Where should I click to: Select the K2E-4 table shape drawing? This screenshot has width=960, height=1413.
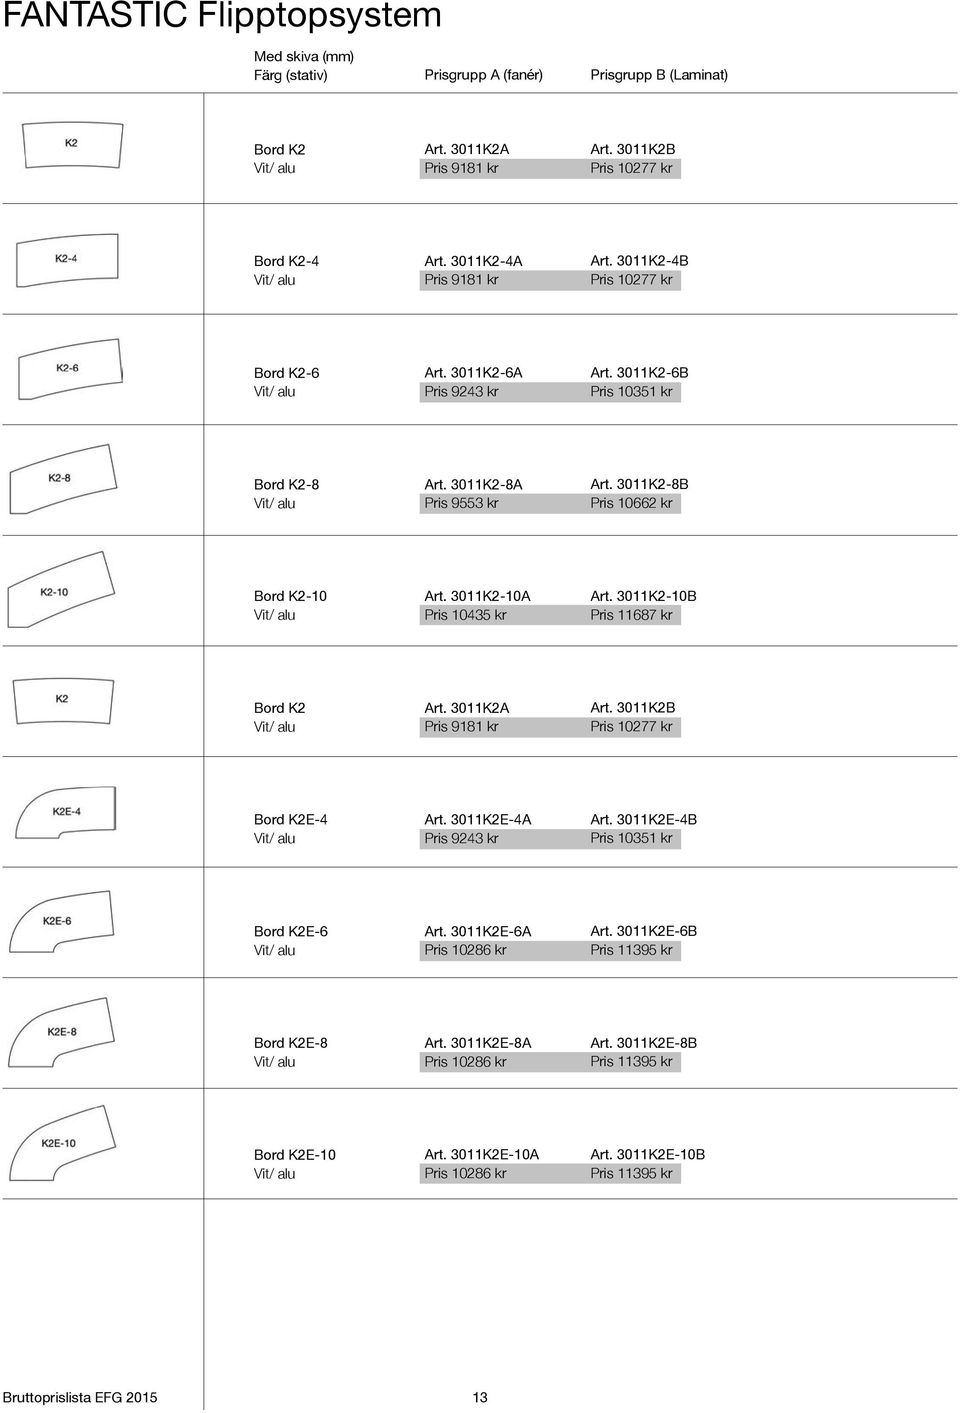pos(66,813)
